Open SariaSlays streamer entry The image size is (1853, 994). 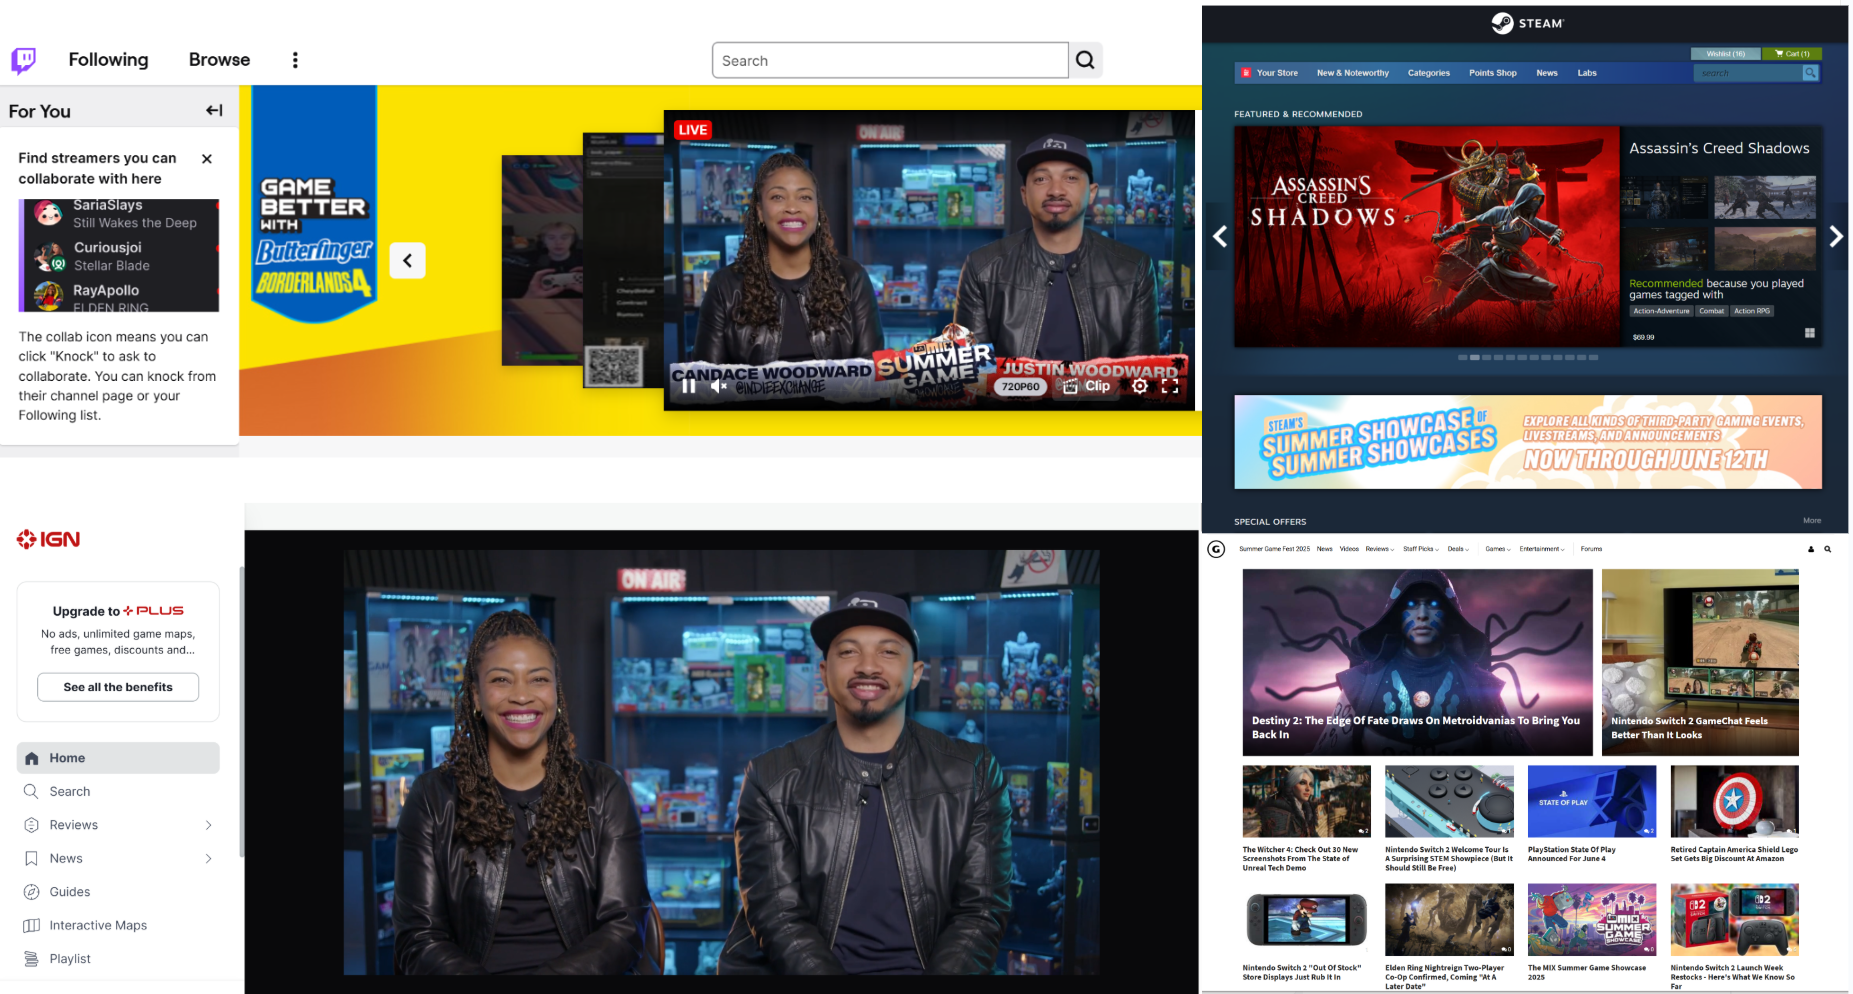[120, 213]
